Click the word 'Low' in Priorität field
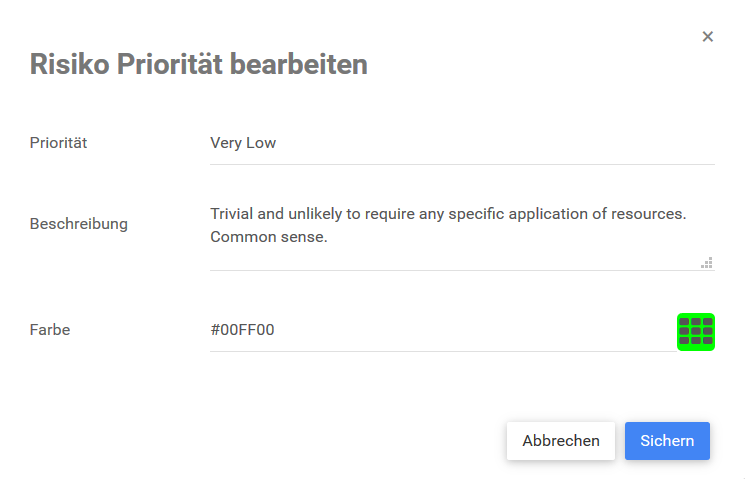 coord(261,143)
